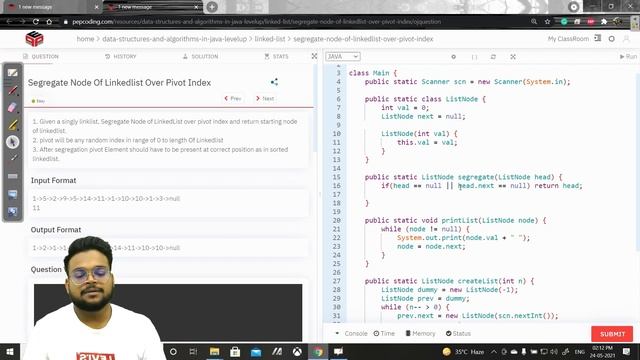
Task: Click the 'Input Format' heading
Action: 53,180
